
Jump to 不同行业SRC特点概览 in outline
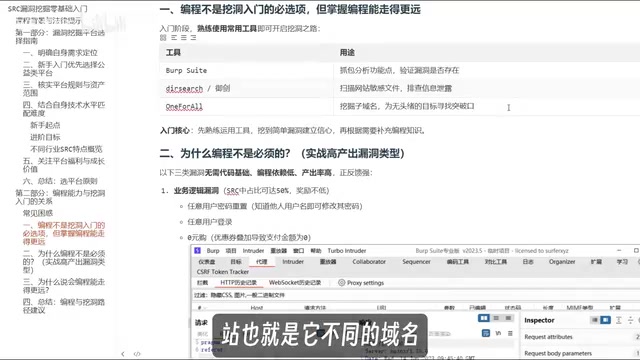[66, 149]
